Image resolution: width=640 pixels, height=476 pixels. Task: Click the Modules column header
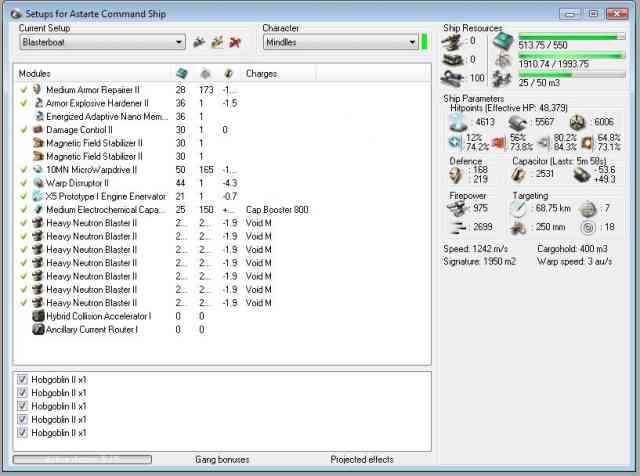93,74
